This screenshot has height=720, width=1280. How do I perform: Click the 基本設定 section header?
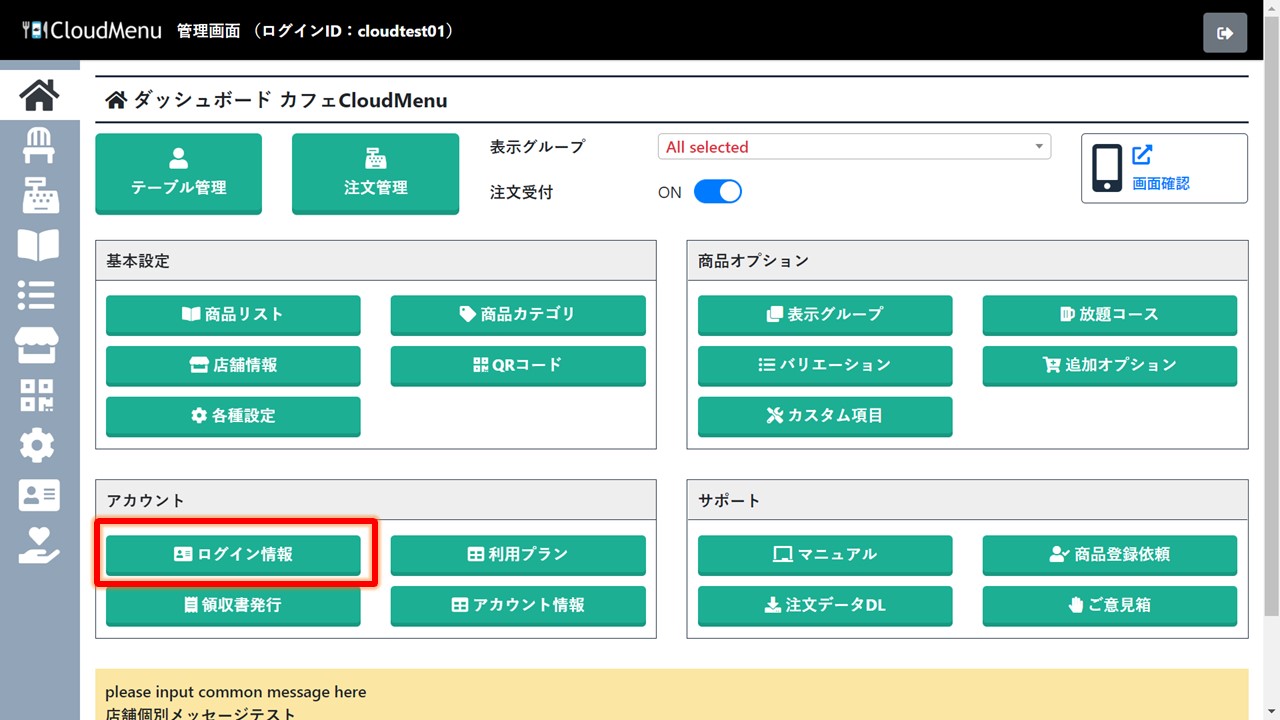[376, 261]
